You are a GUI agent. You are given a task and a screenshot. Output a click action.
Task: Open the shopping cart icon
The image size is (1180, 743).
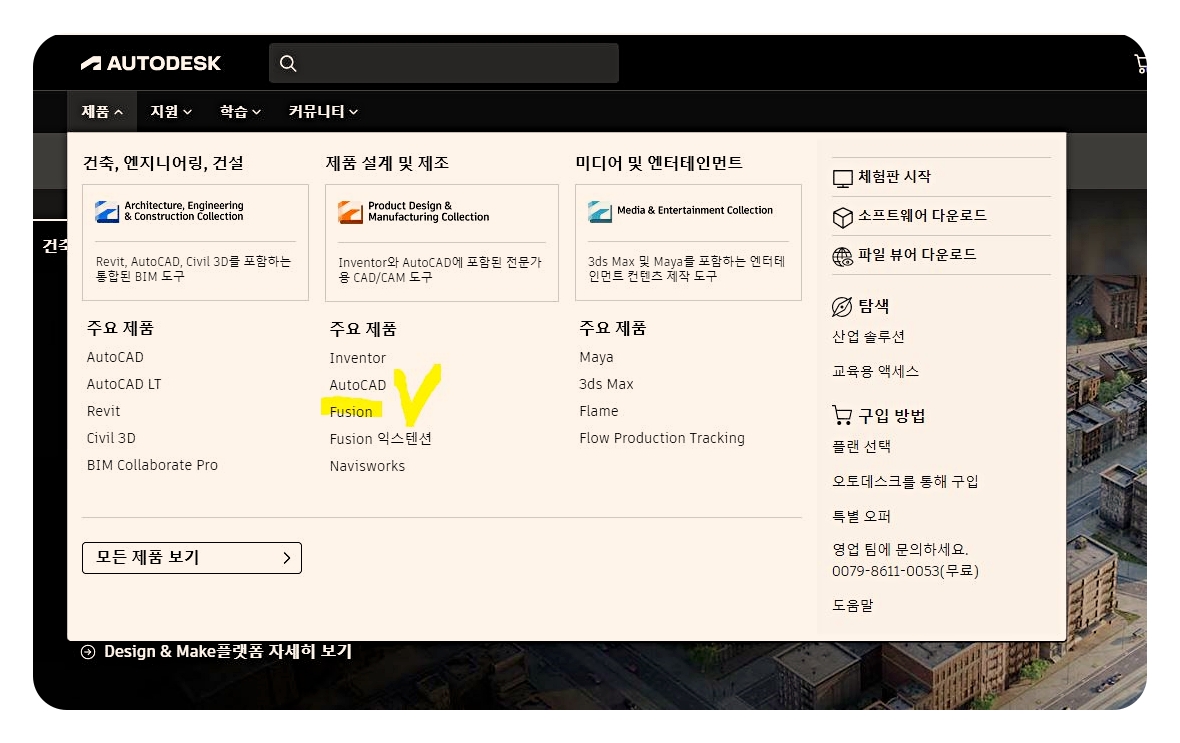(x=1140, y=64)
